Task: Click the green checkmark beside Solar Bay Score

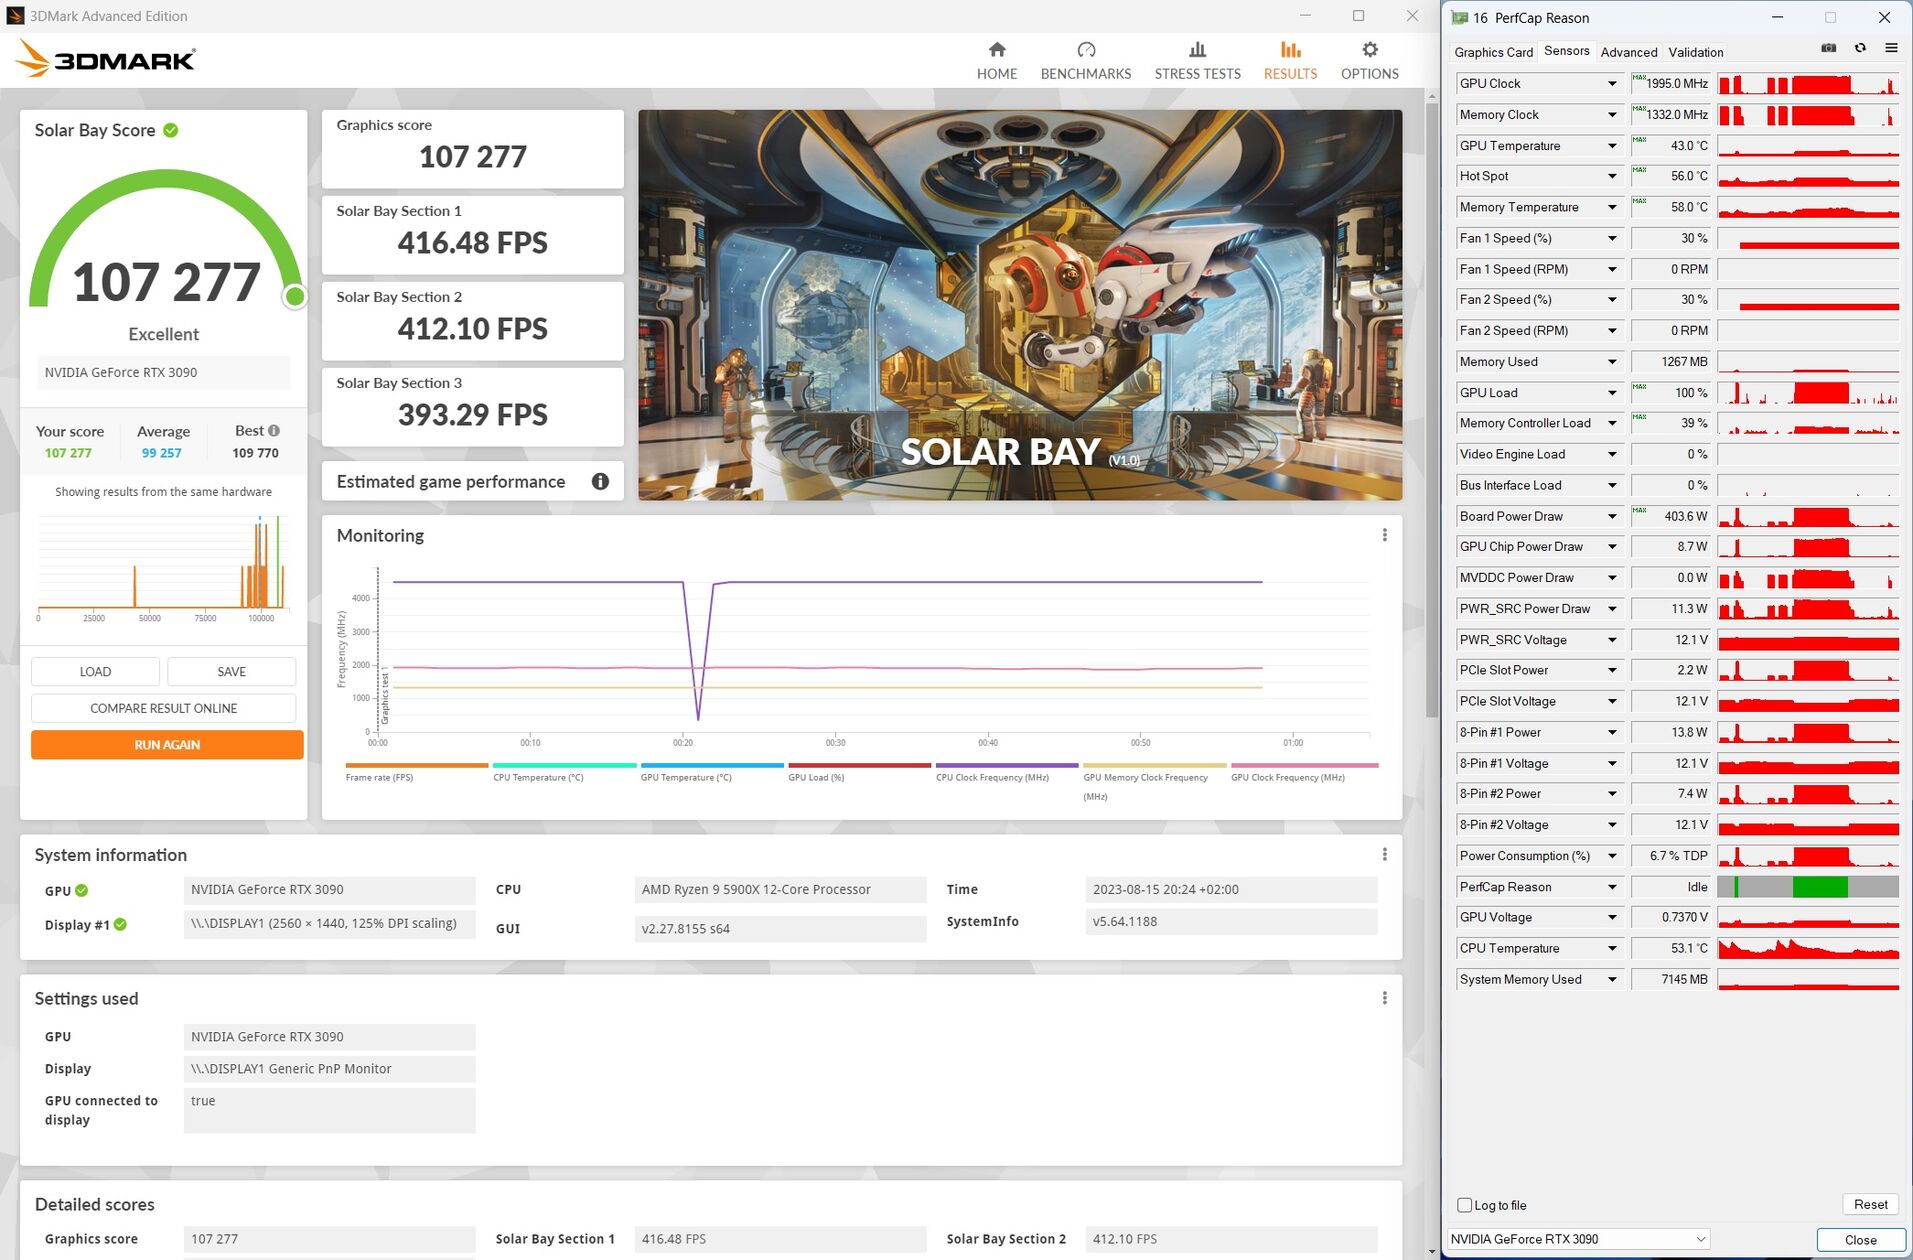Action: pos(171,130)
